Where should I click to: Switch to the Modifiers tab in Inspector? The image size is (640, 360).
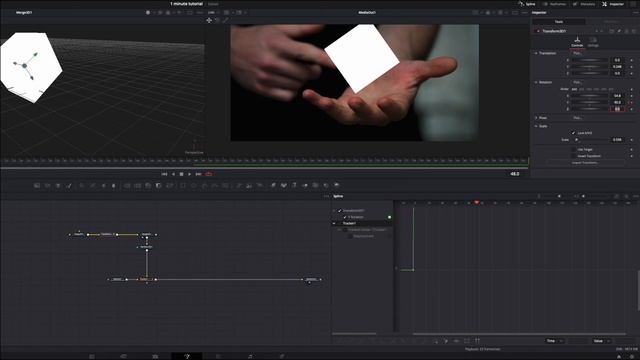pyautogui.click(x=611, y=22)
